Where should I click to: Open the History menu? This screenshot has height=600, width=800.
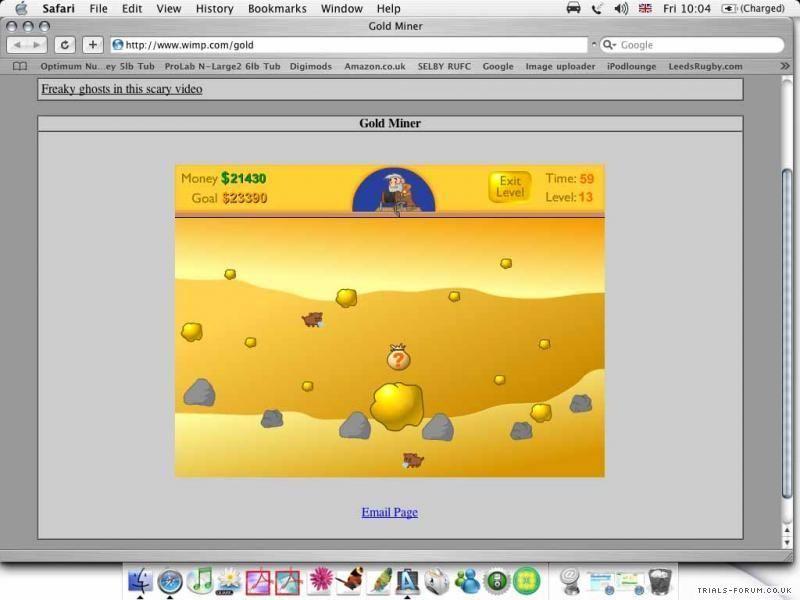214,8
